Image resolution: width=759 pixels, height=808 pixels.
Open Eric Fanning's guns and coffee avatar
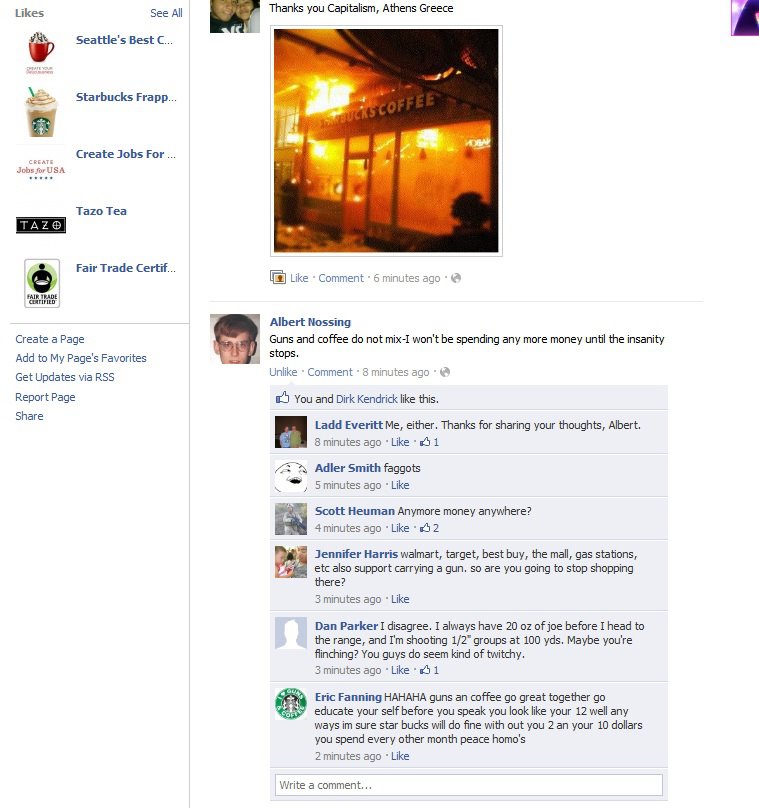pyautogui.click(x=291, y=703)
